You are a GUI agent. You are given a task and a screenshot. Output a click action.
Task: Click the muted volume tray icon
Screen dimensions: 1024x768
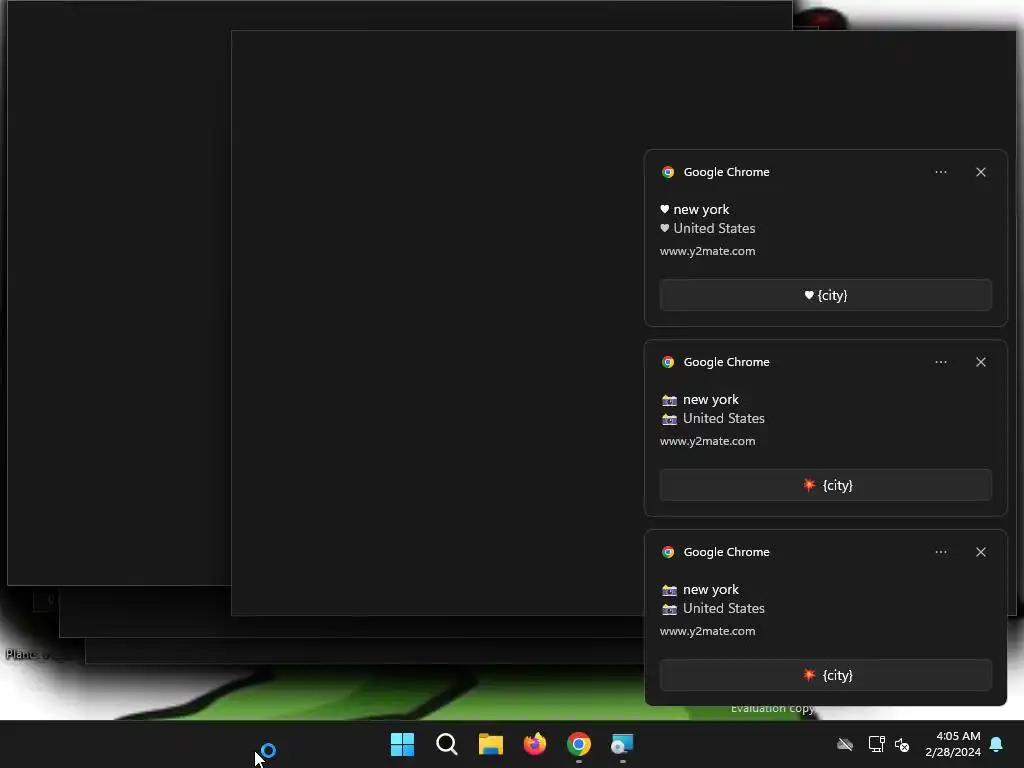[x=902, y=744]
